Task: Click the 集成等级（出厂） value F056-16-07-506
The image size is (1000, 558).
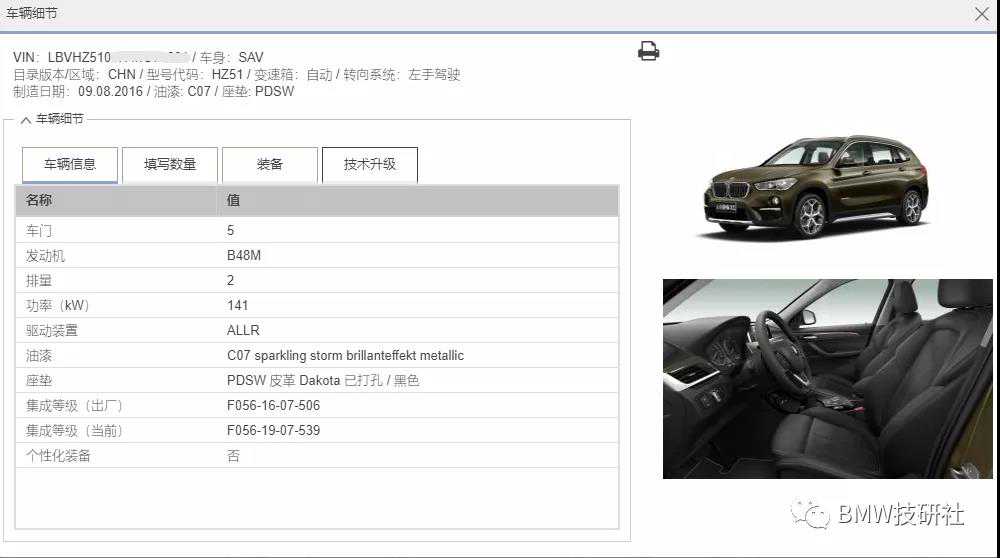Action: tap(273, 405)
